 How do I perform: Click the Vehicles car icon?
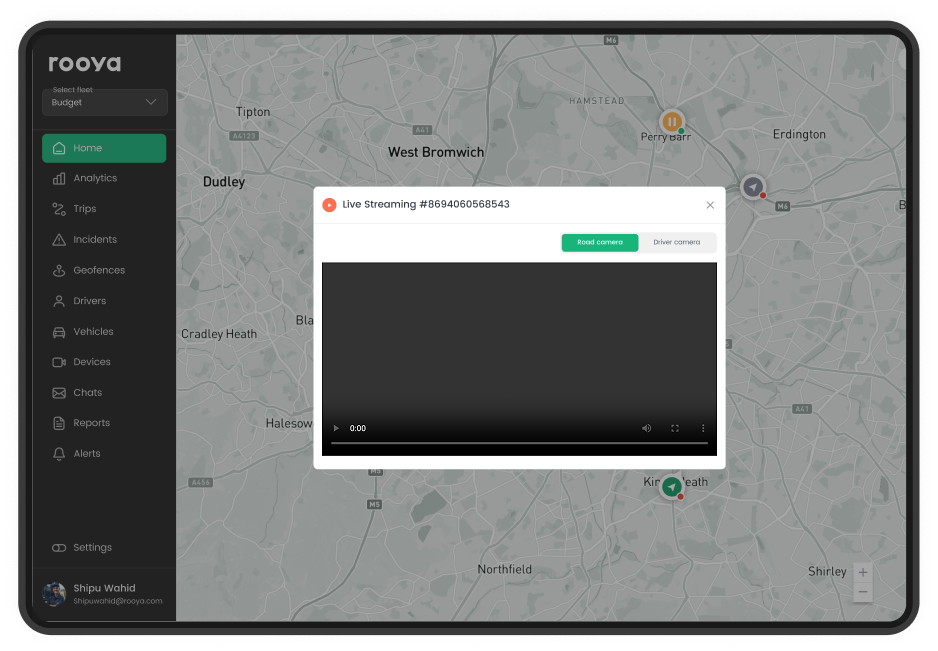coord(59,332)
